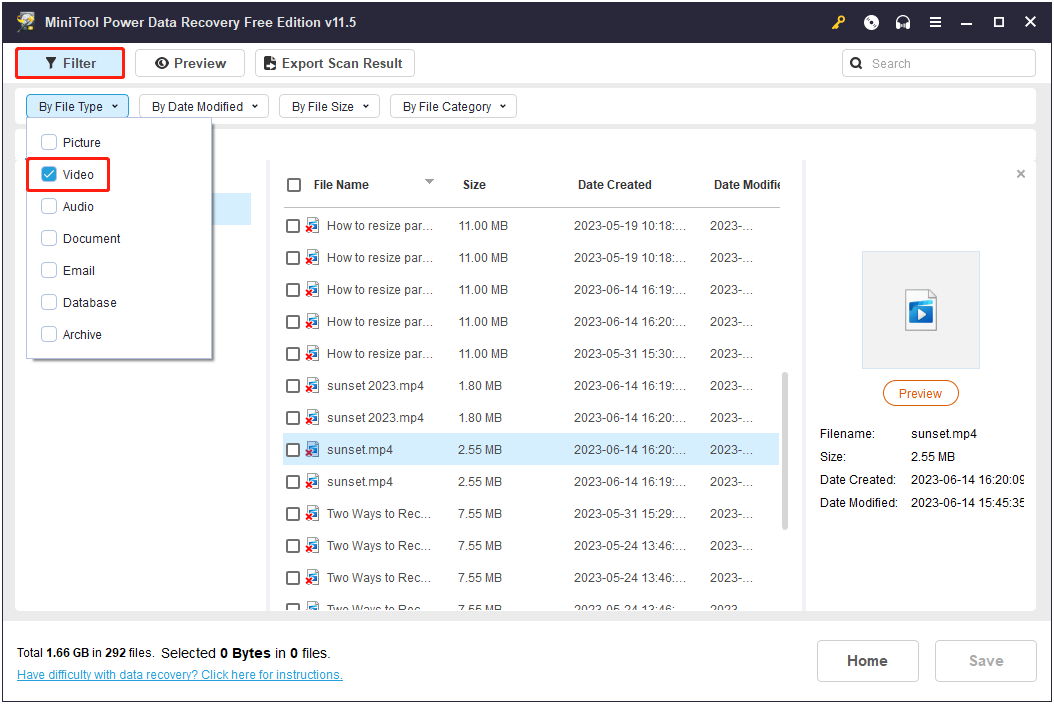
Task: Uncheck the Video file type checkbox
Action: (x=49, y=174)
